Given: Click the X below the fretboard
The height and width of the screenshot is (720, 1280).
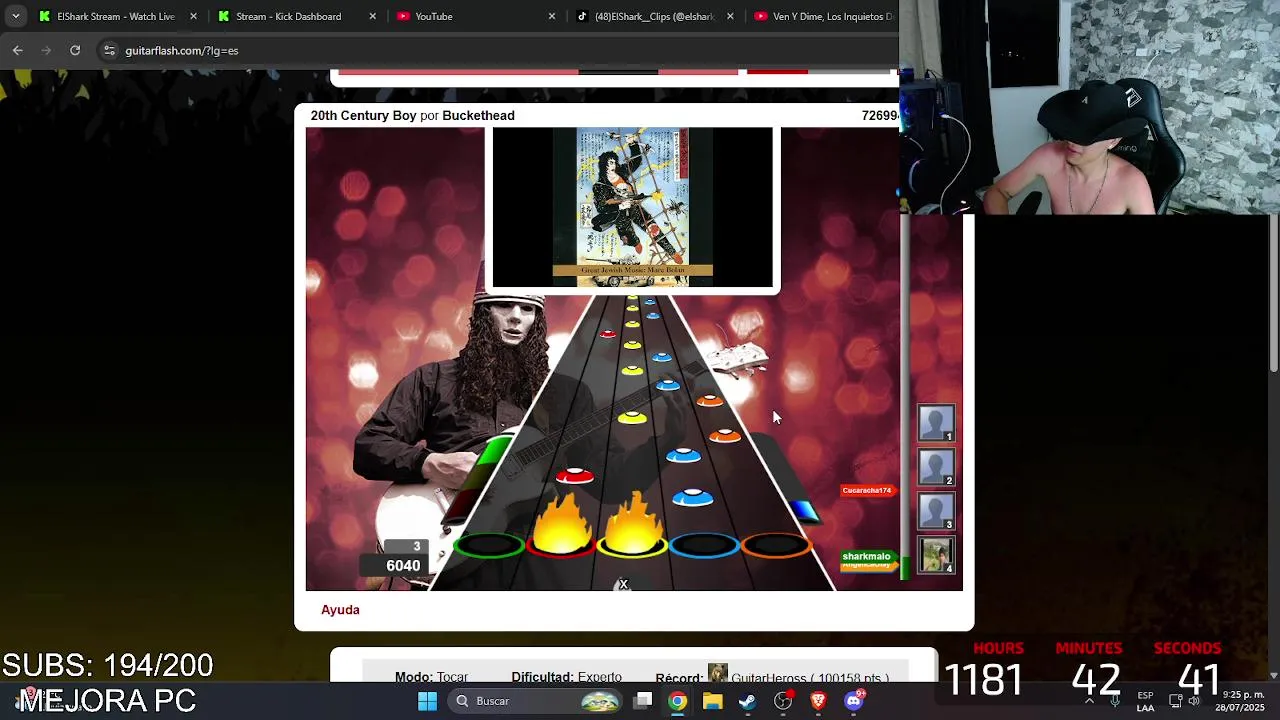Looking at the screenshot, I should 623,584.
